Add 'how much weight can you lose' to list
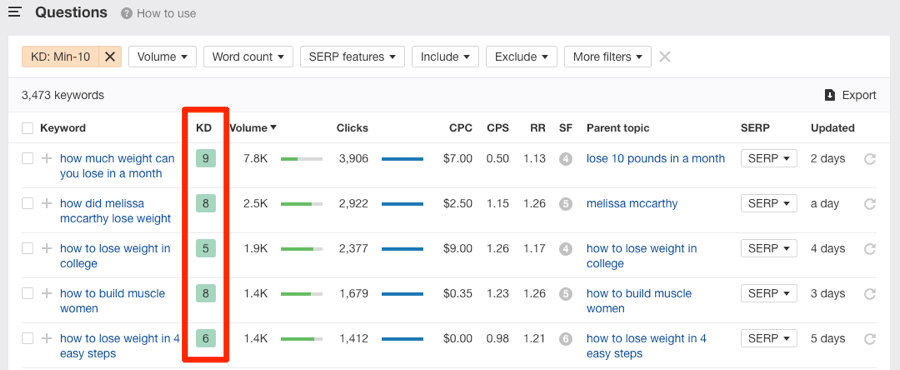Viewport: 900px width, 370px height. click(46, 158)
